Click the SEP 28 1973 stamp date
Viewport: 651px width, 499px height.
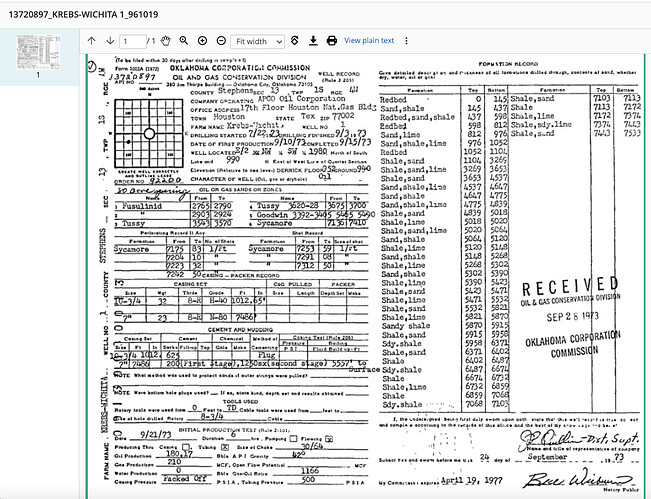(x=573, y=317)
